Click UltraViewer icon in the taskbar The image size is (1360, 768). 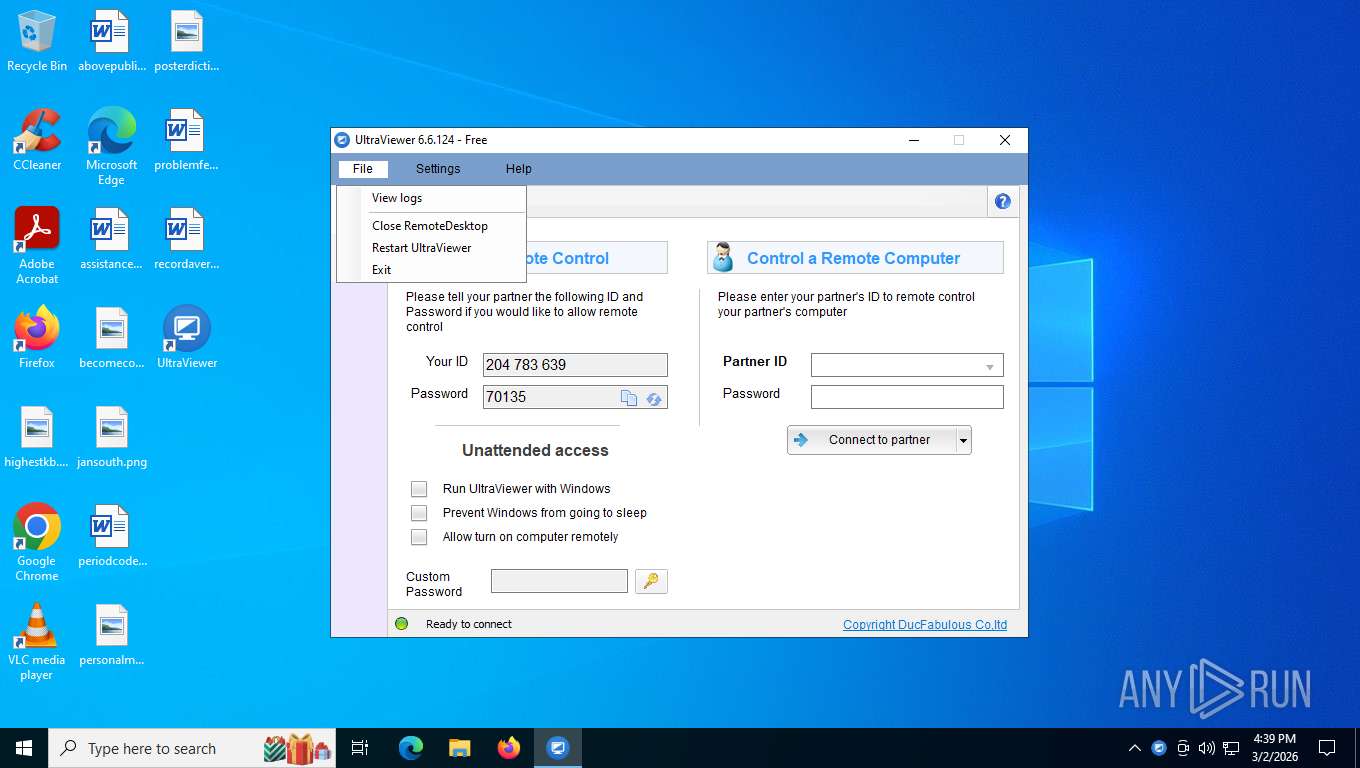[558, 748]
